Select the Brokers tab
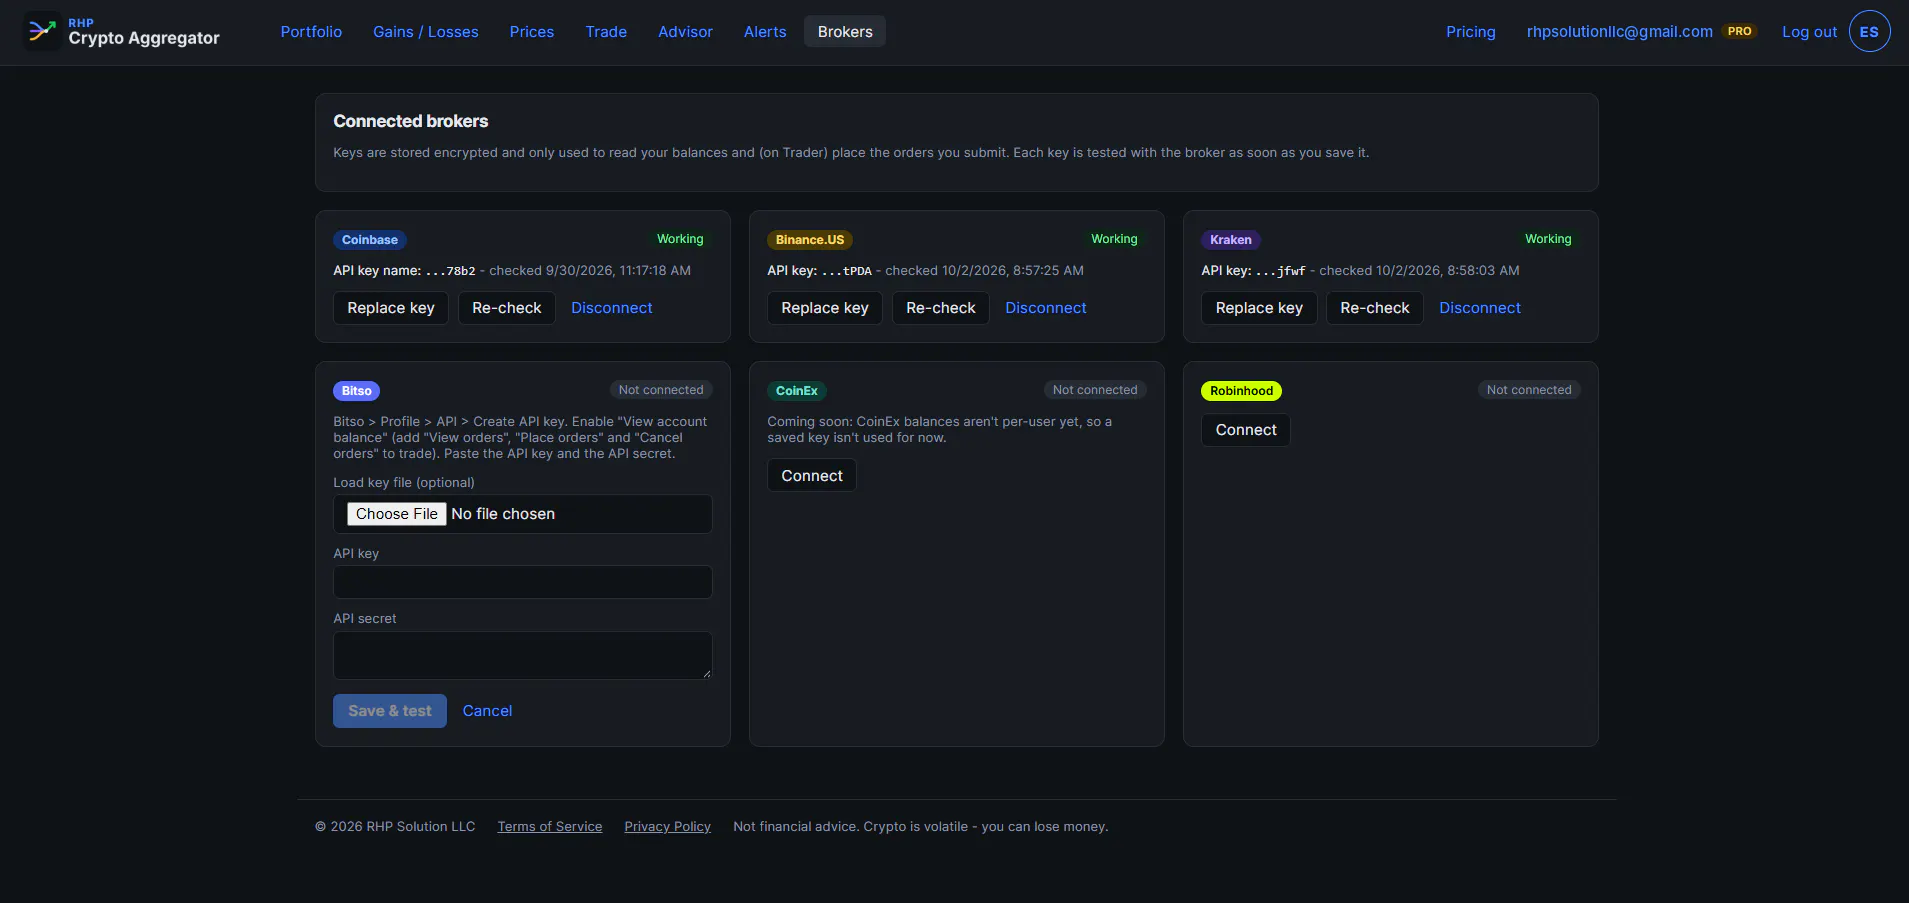The image size is (1909, 903). (x=845, y=31)
